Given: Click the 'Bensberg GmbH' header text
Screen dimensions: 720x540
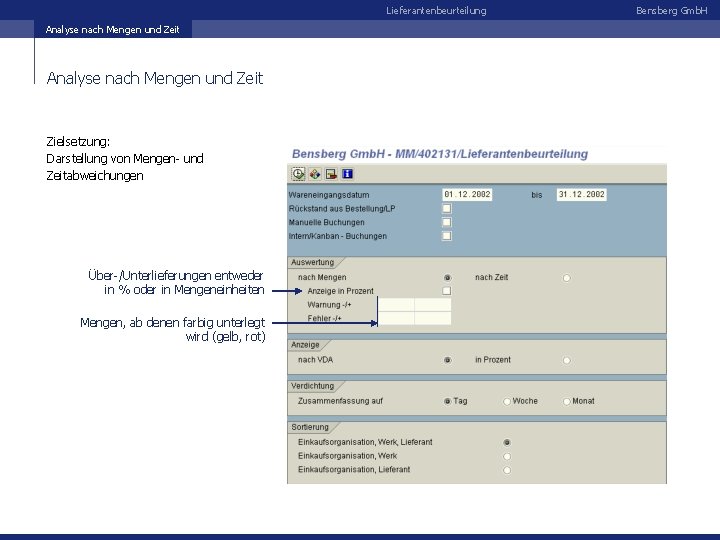Looking at the screenshot, I should (671, 11).
